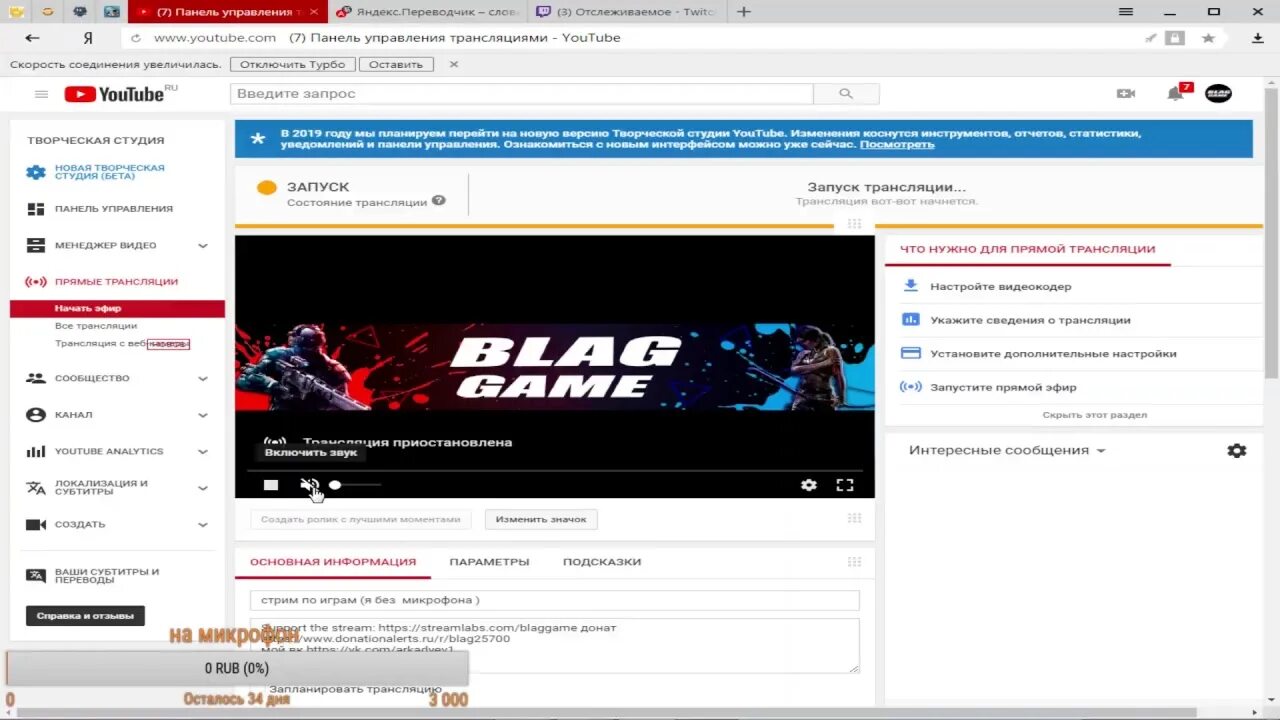Switch to Основная информация tab

pyautogui.click(x=333, y=562)
